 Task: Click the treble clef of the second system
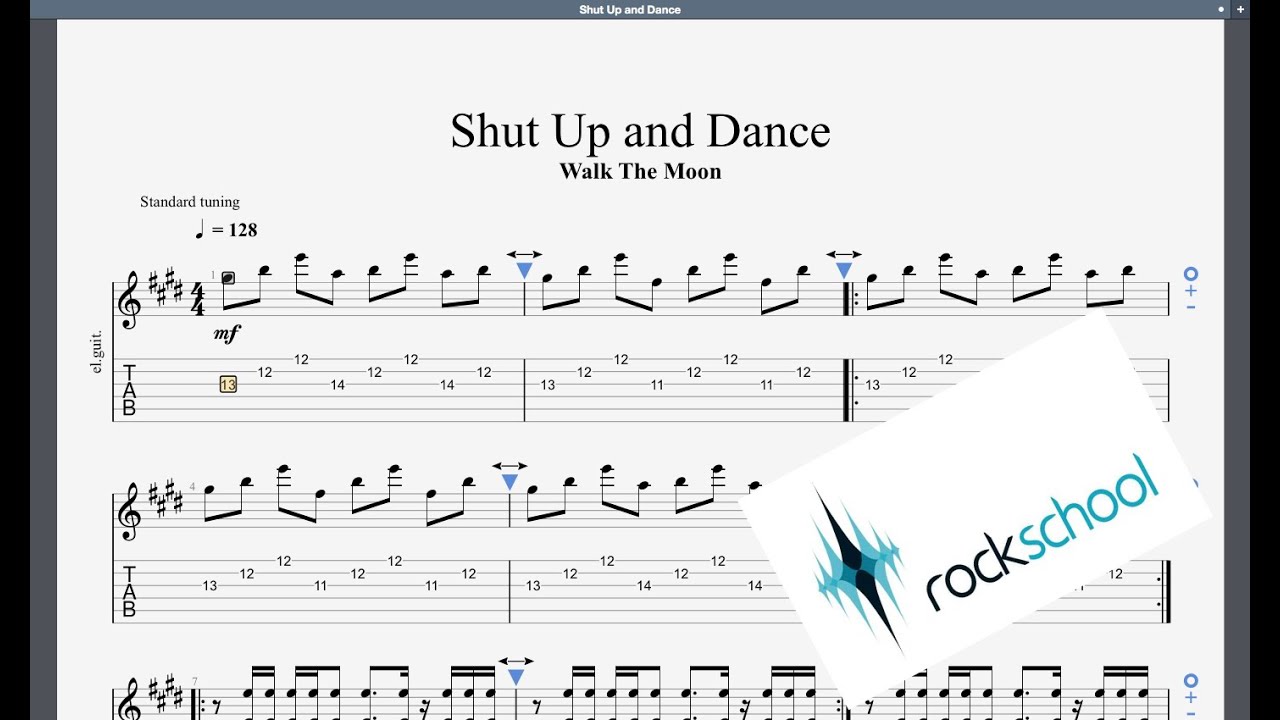129,512
